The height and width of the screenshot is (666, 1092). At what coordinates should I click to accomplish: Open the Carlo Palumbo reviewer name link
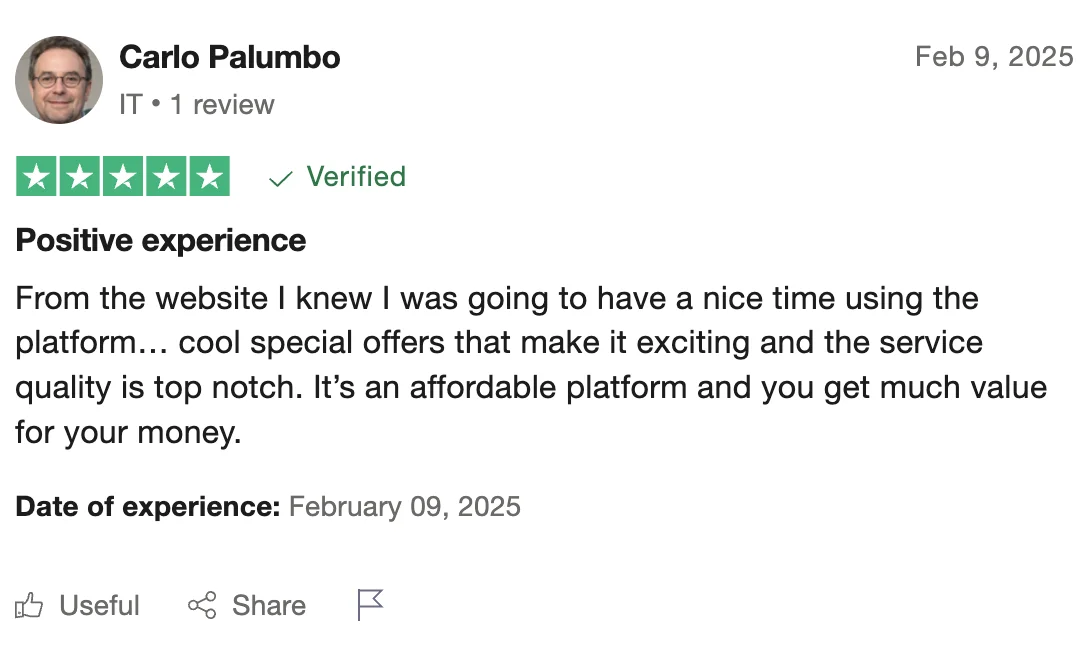[230, 57]
